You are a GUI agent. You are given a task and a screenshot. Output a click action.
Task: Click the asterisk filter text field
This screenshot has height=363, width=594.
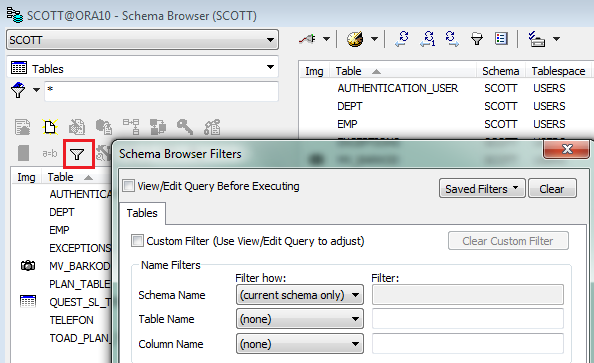tap(161, 91)
